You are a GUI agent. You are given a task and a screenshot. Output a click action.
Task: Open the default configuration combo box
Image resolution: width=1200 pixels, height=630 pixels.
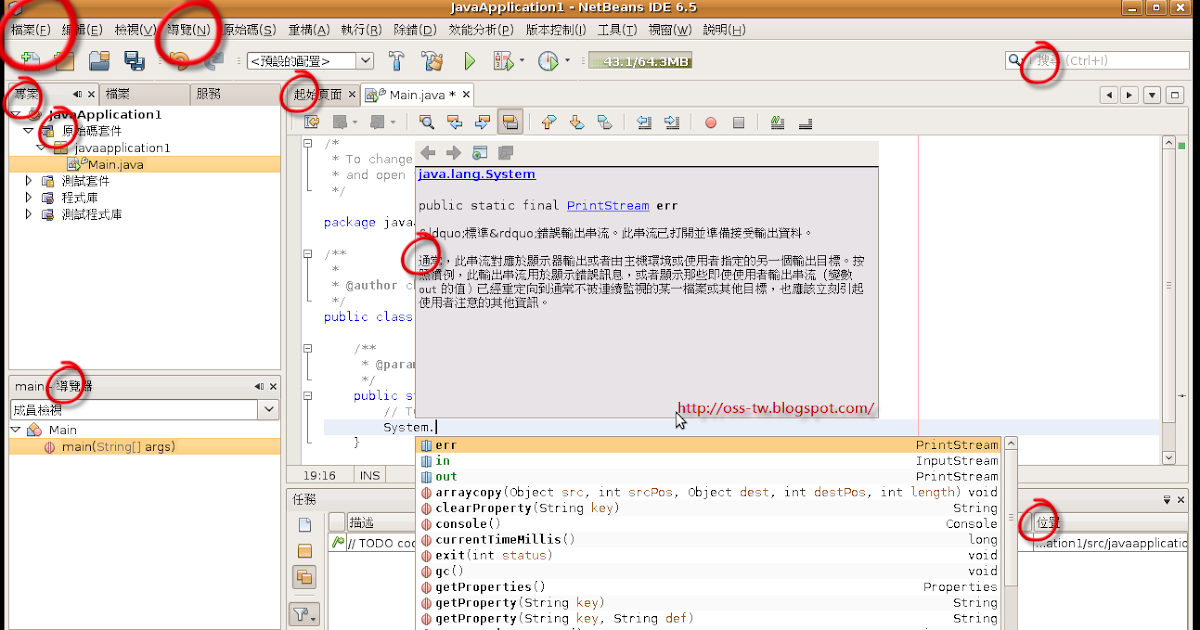pyautogui.click(x=310, y=61)
